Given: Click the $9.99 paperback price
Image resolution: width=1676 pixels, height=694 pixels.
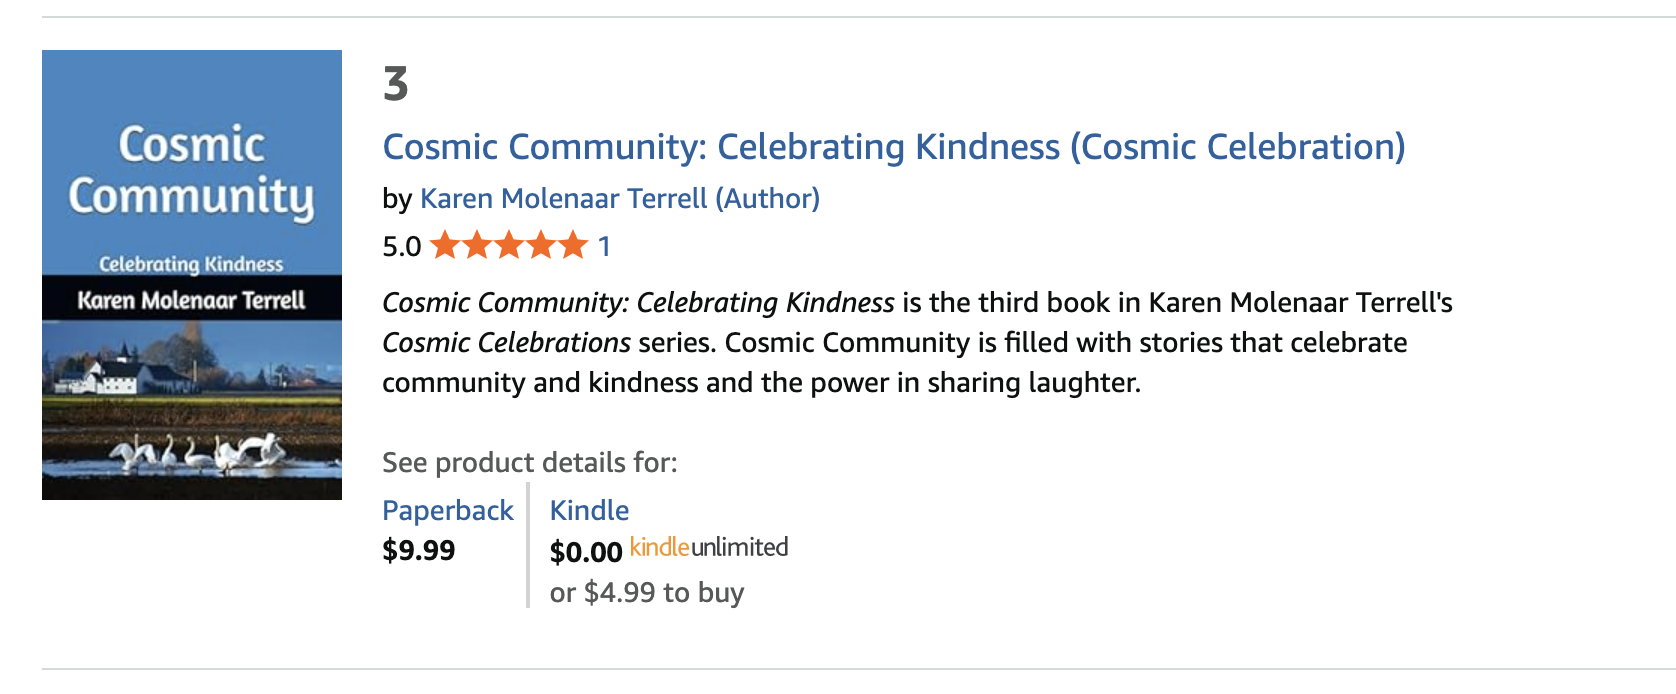Looking at the screenshot, I should [418, 551].
